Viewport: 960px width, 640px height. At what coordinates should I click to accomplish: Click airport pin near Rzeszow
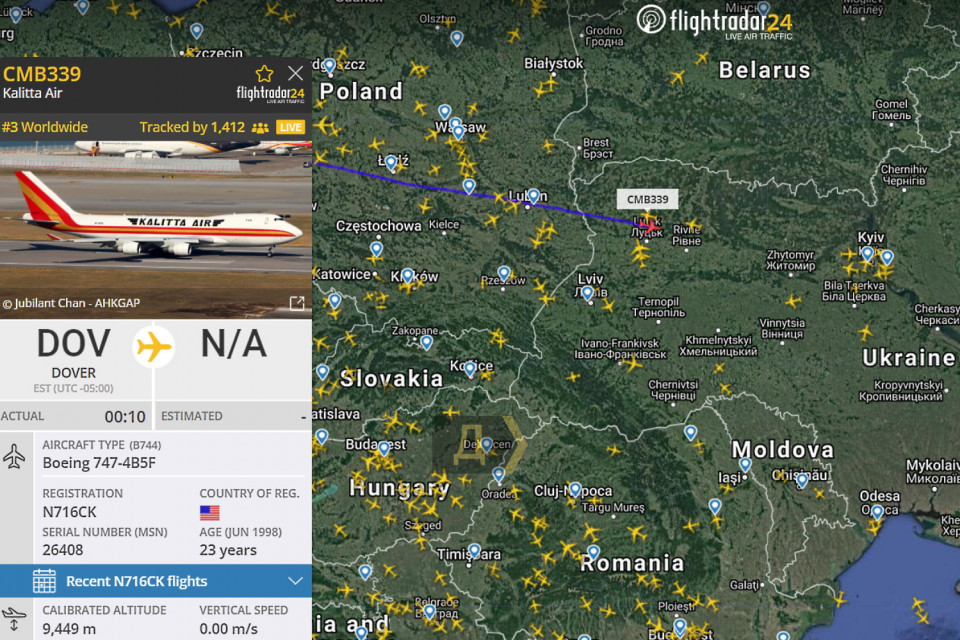point(504,274)
